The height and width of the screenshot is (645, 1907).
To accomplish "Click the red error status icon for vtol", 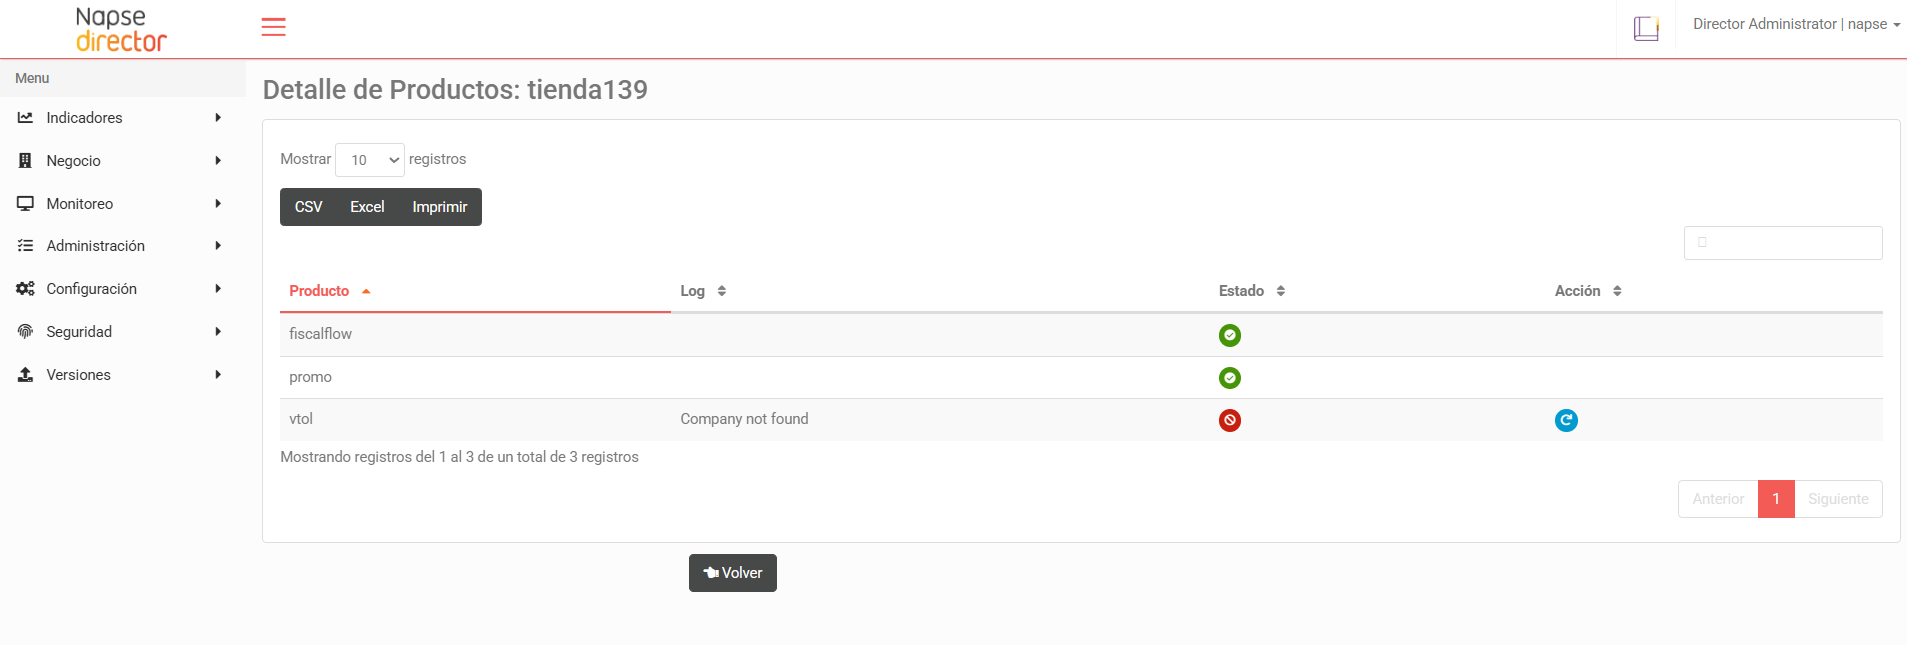I will point(1230,420).
